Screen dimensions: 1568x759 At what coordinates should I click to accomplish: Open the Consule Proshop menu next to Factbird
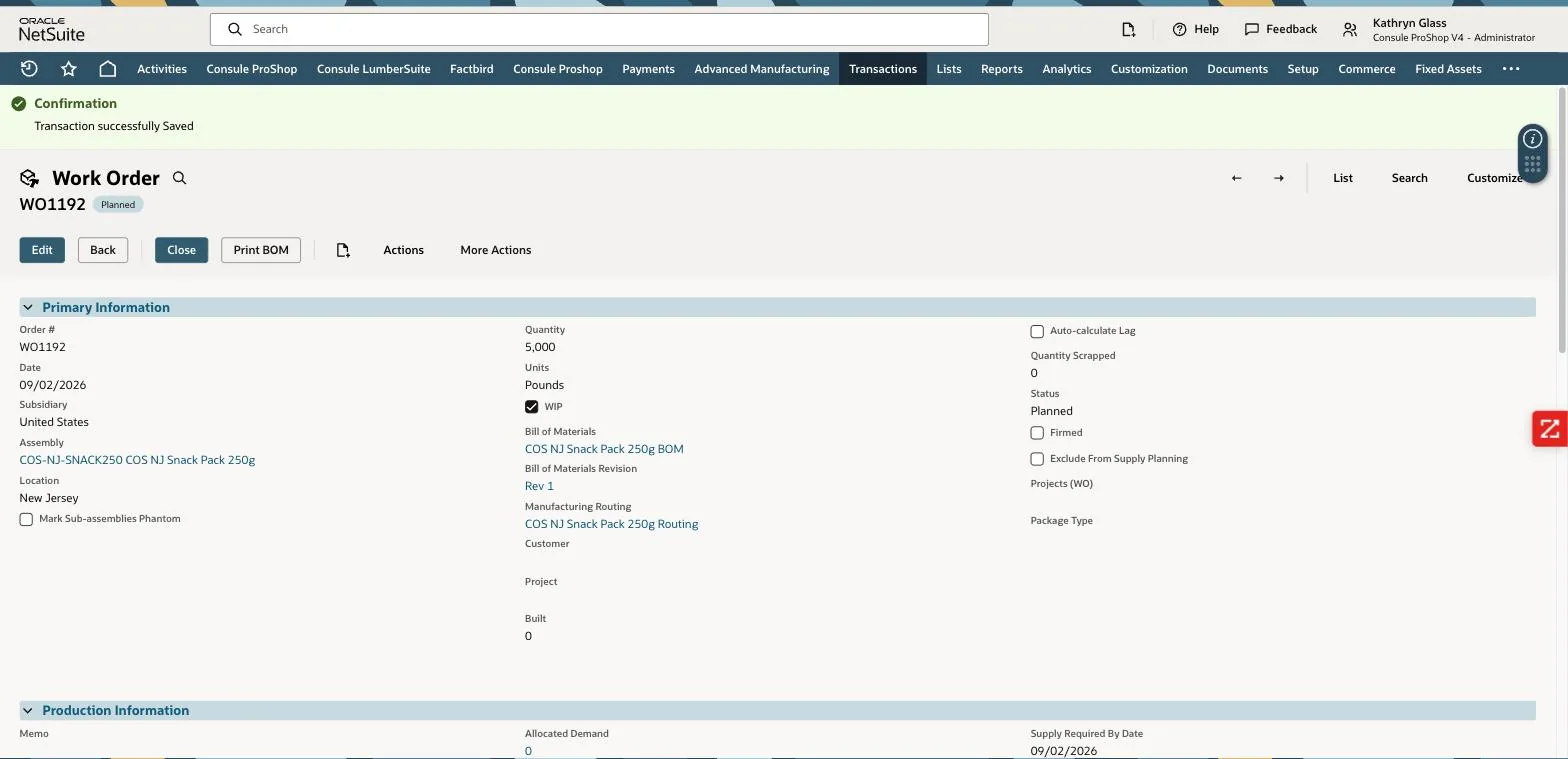tap(558, 69)
